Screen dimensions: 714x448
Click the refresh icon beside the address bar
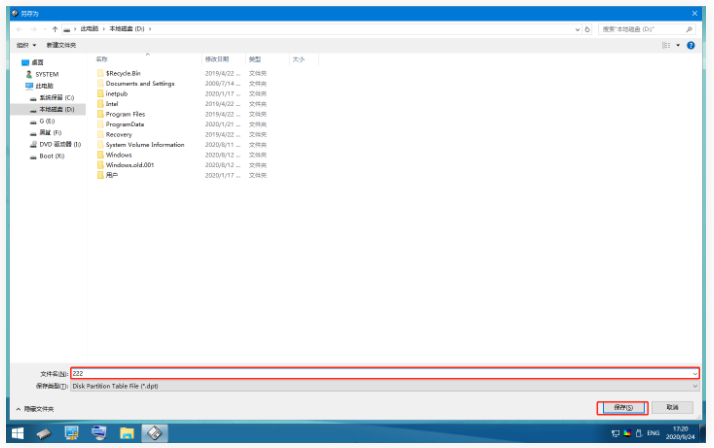(x=587, y=30)
